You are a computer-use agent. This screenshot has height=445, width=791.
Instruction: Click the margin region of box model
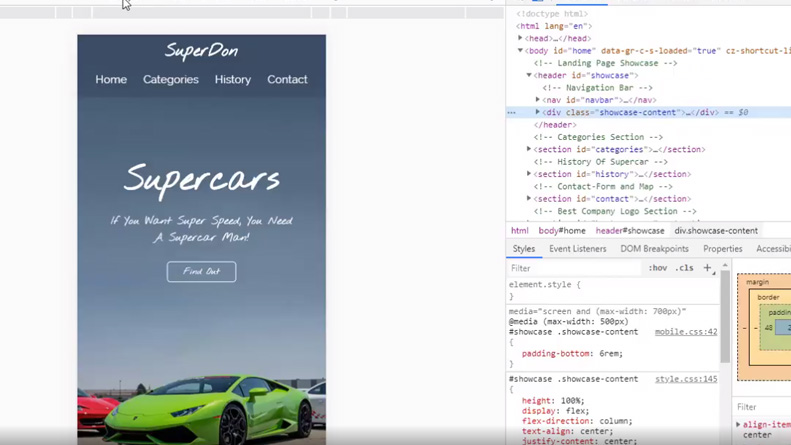click(758, 282)
